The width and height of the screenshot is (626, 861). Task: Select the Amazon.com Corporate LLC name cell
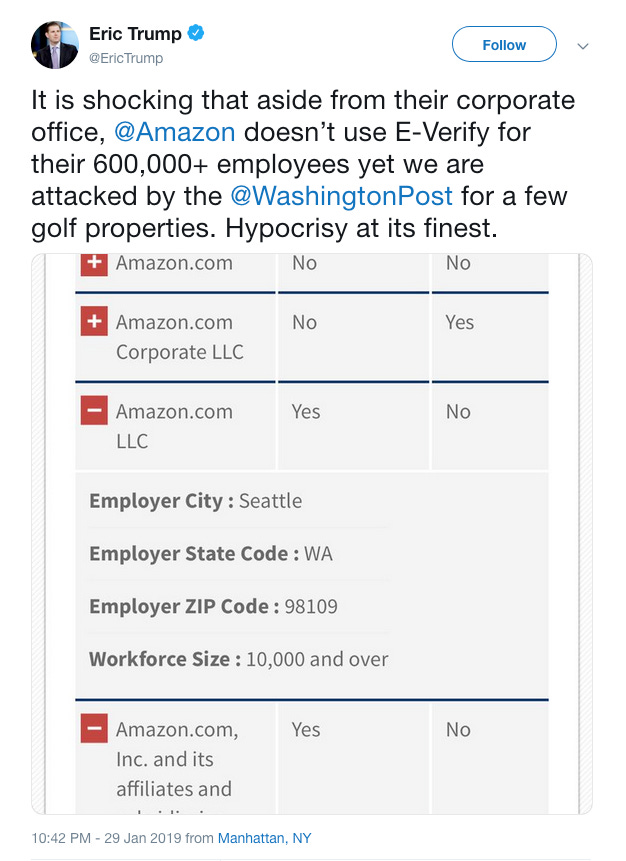[x=180, y=337]
